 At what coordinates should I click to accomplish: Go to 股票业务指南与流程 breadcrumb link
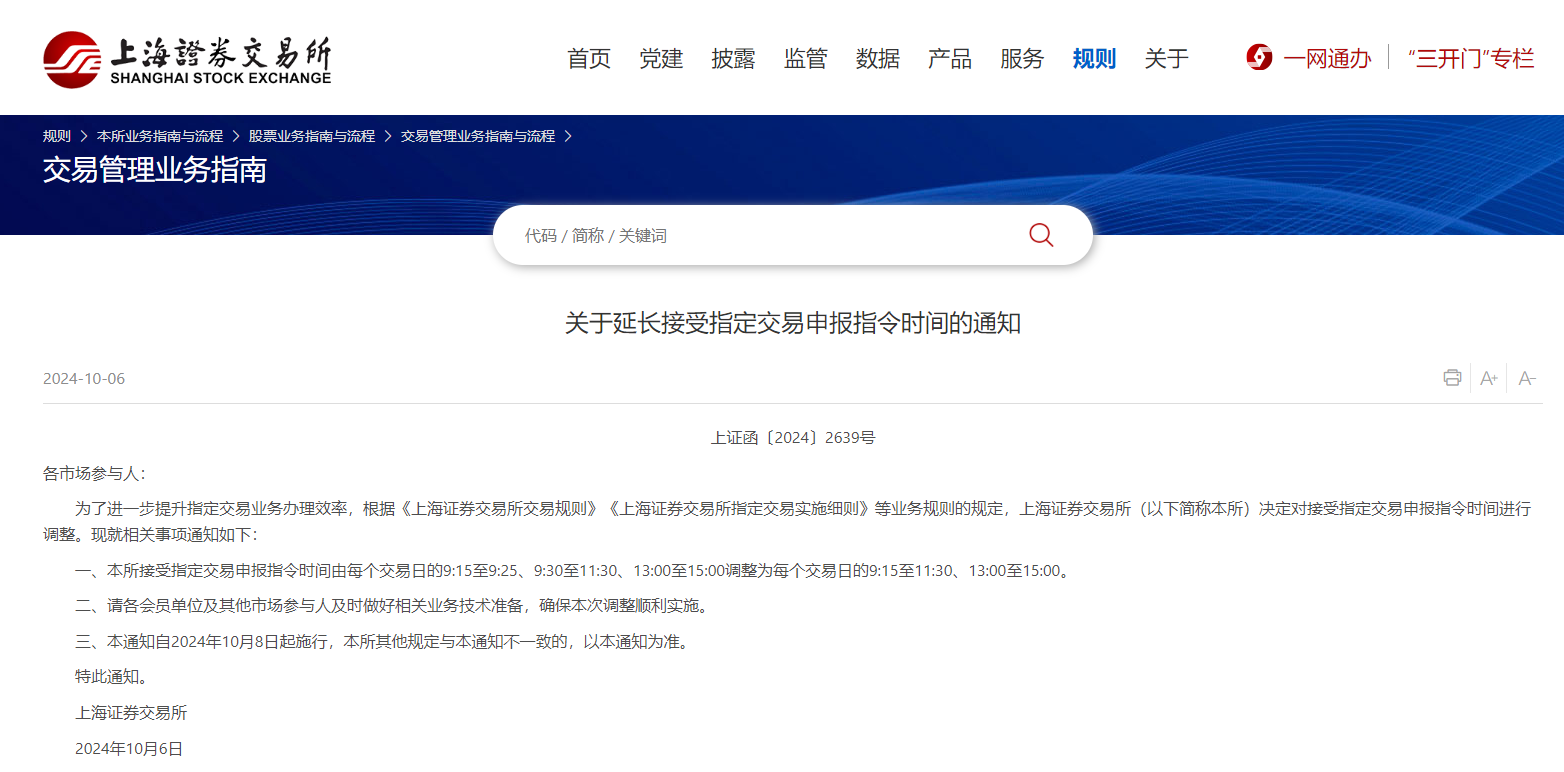312,136
